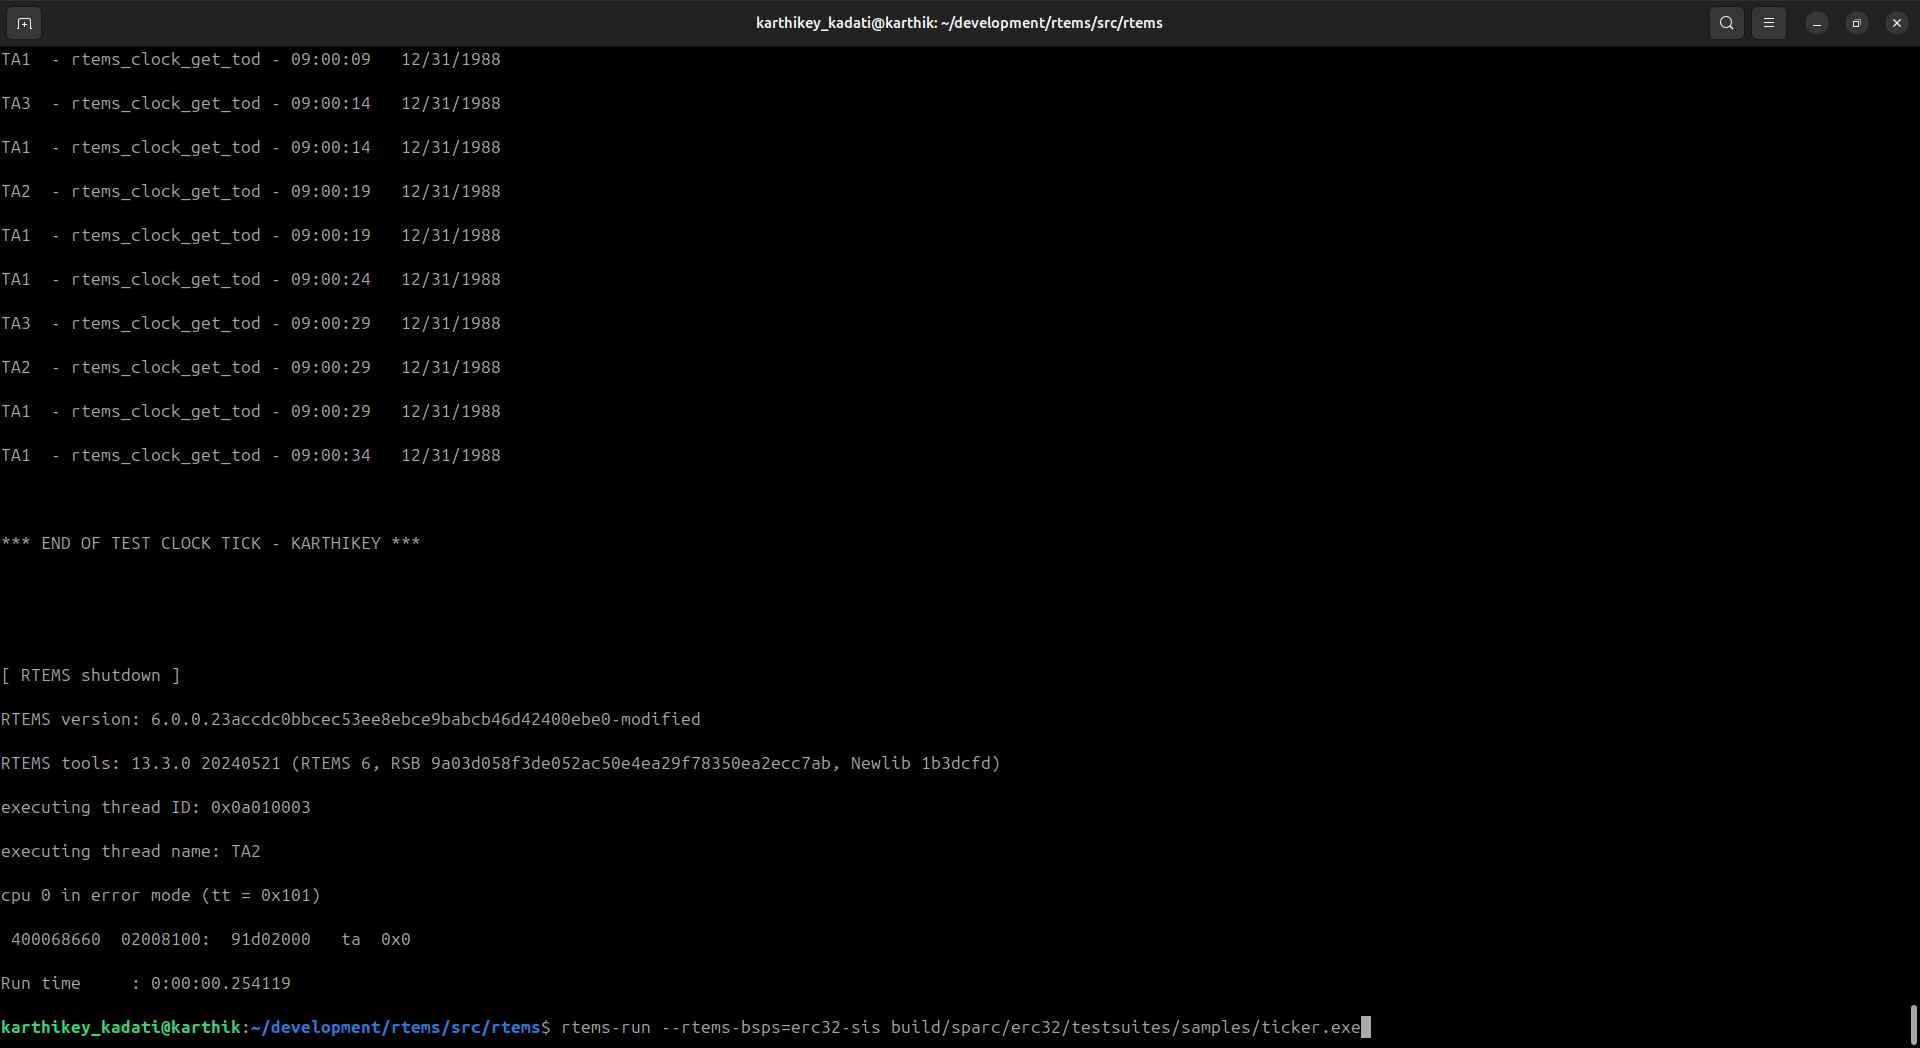Click the END OF TEST CLOCK TICK line
Screen dimensions: 1920x1048
pos(210,543)
